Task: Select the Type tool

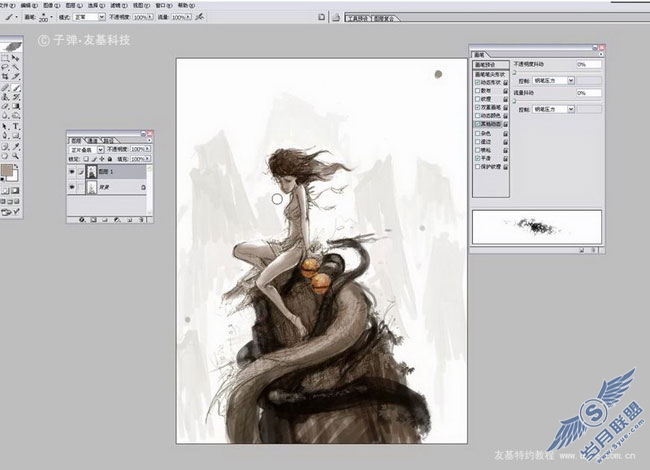Action: click(x=16, y=126)
